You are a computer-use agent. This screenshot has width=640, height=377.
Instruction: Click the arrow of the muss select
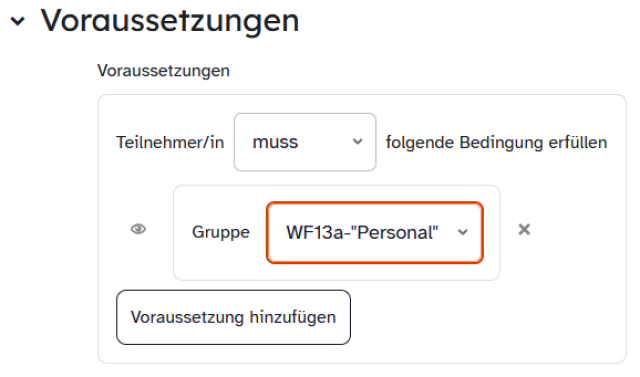tap(358, 142)
